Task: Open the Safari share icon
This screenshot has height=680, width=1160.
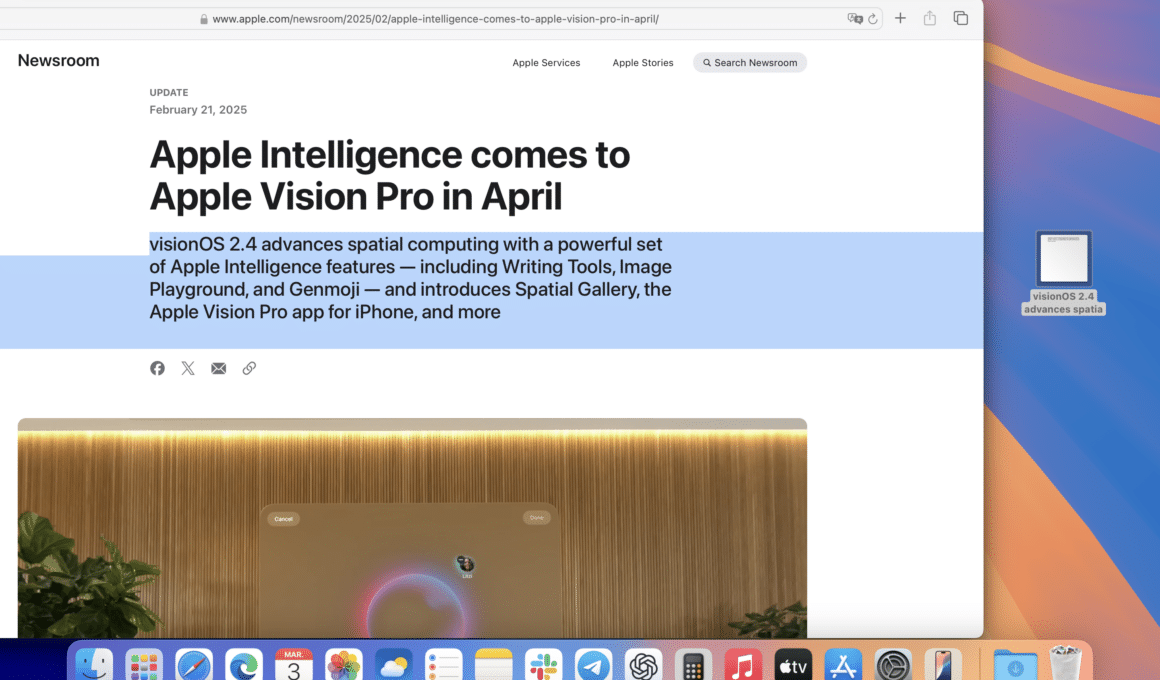Action: click(930, 18)
